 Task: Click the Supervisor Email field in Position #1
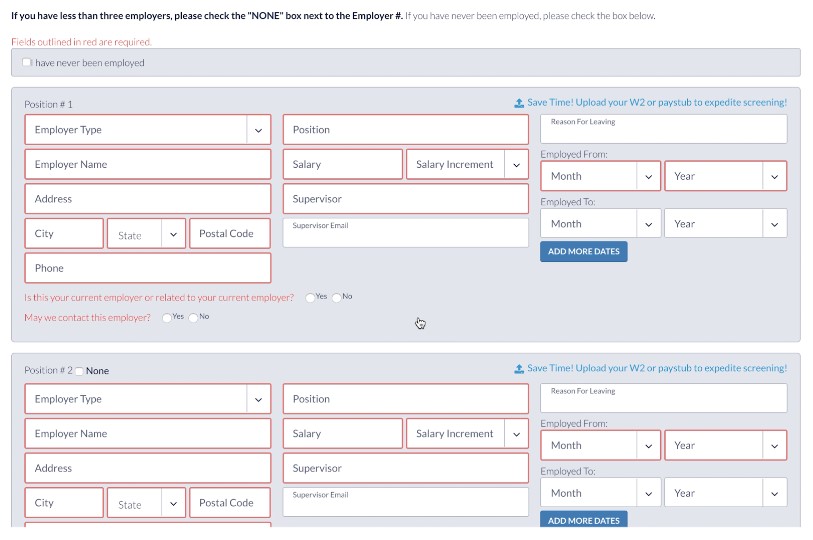tap(405, 234)
